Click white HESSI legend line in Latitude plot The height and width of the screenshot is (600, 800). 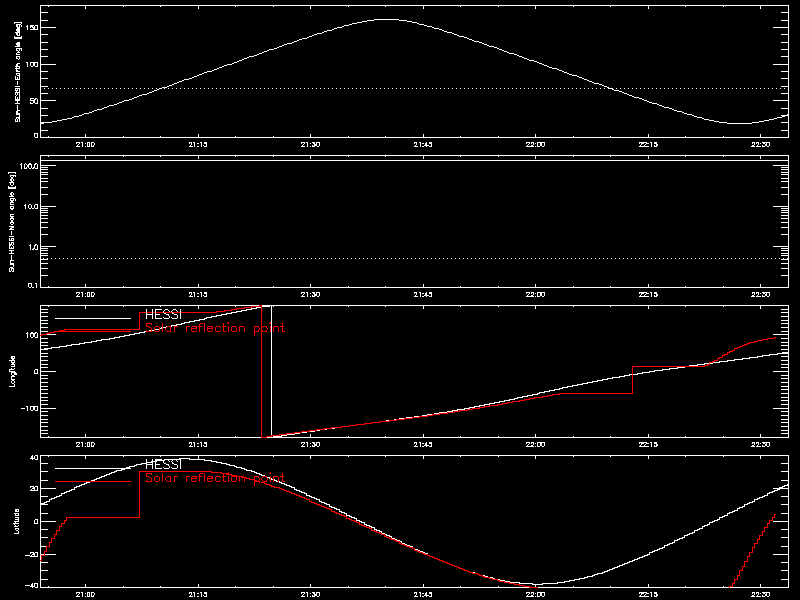click(x=93, y=468)
